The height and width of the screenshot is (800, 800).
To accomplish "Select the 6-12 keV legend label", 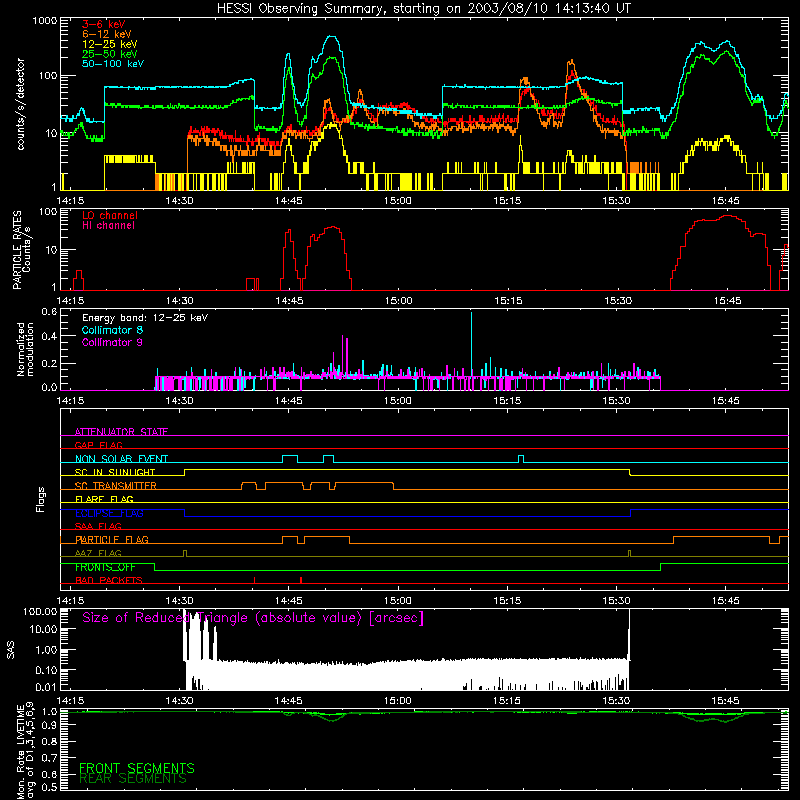I will coord(107,34).
